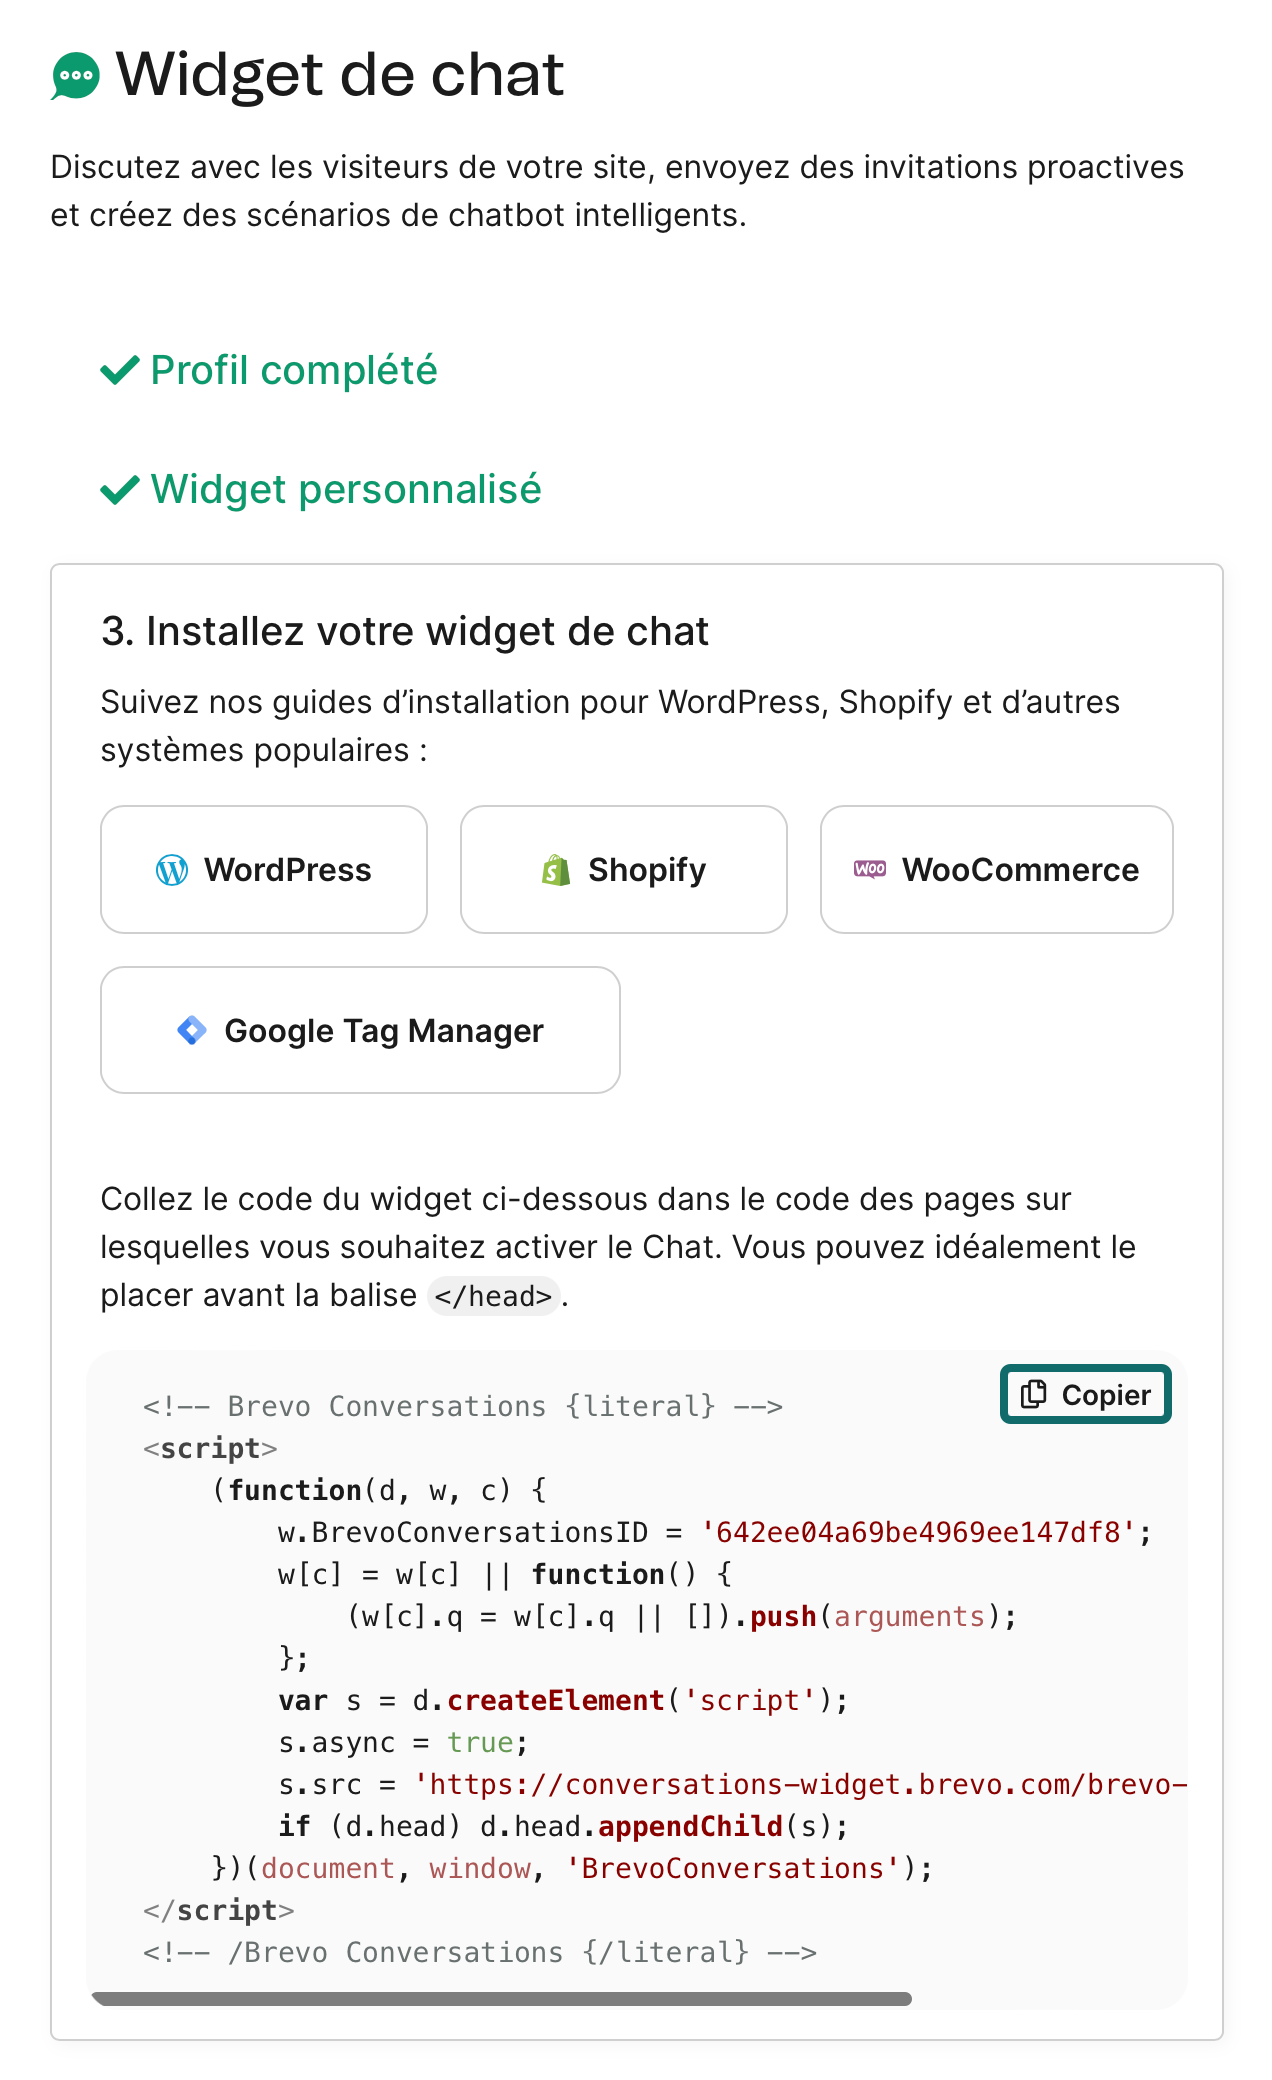Click the inline </head> code tag
This screenshot has width=1272, height=2080.
[x=493, y=1297]
